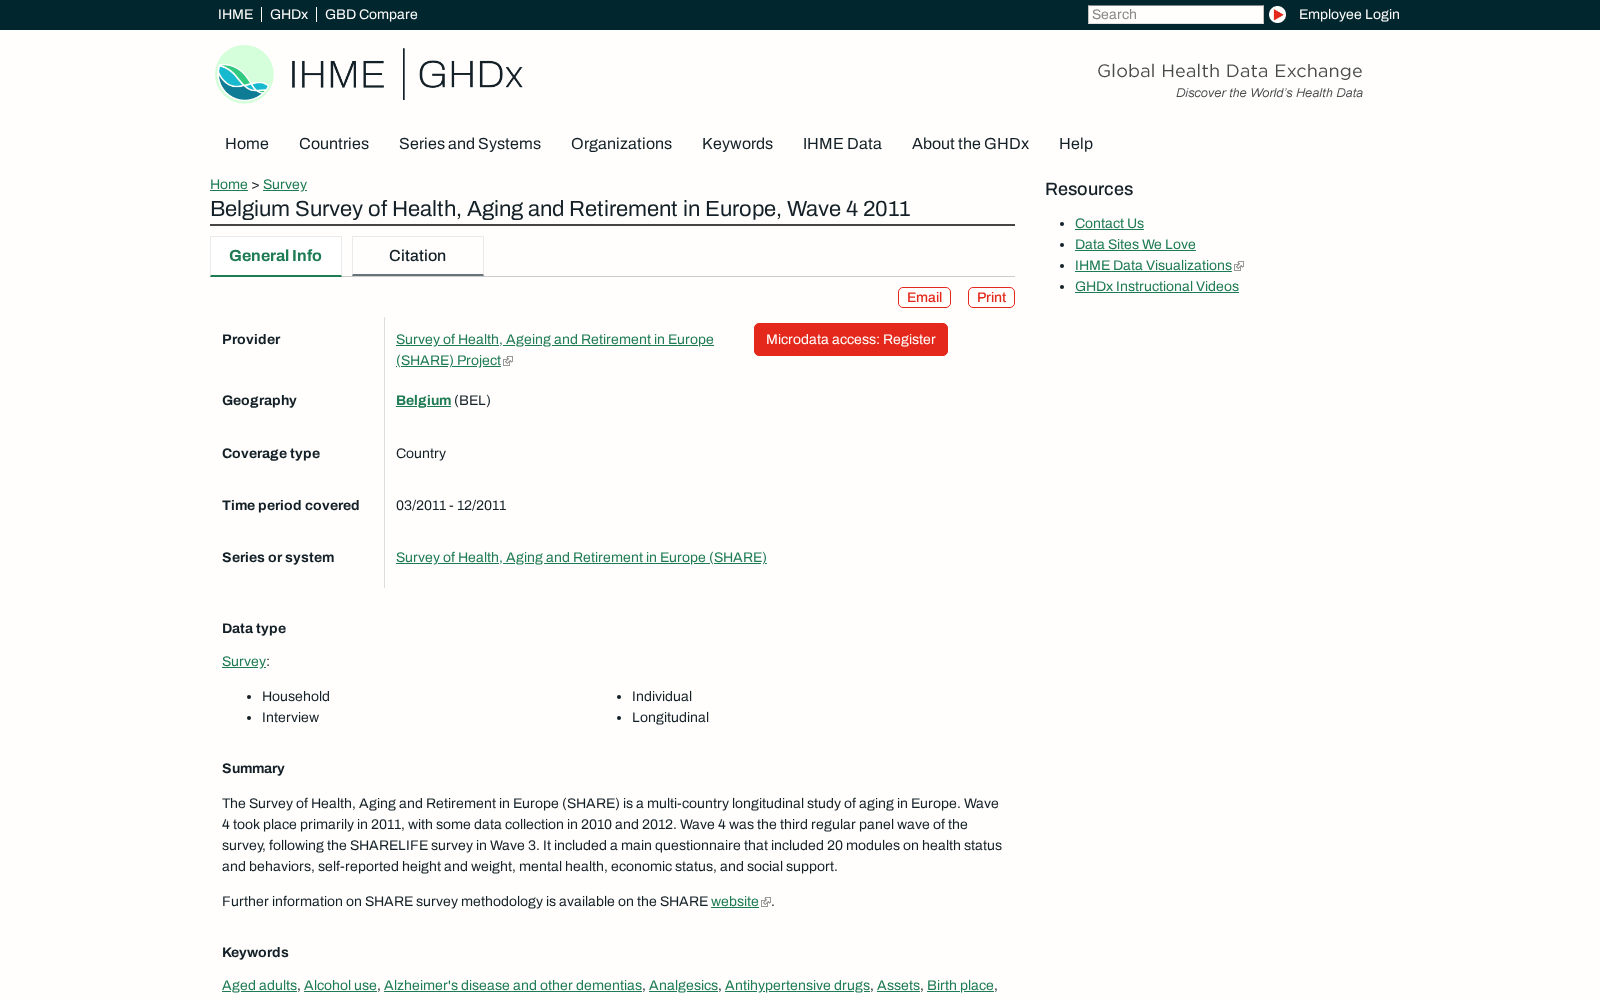1600x1000 pixels.
Task: Click Microdata access: Register button
Action: [851, 340]
